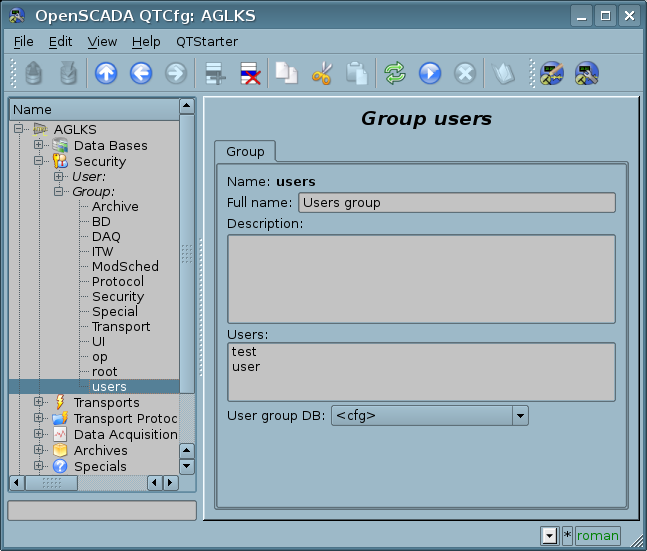647x551 pixels.
Task: Expand the Data Bases tree node
Action: (x=38, y=144)
